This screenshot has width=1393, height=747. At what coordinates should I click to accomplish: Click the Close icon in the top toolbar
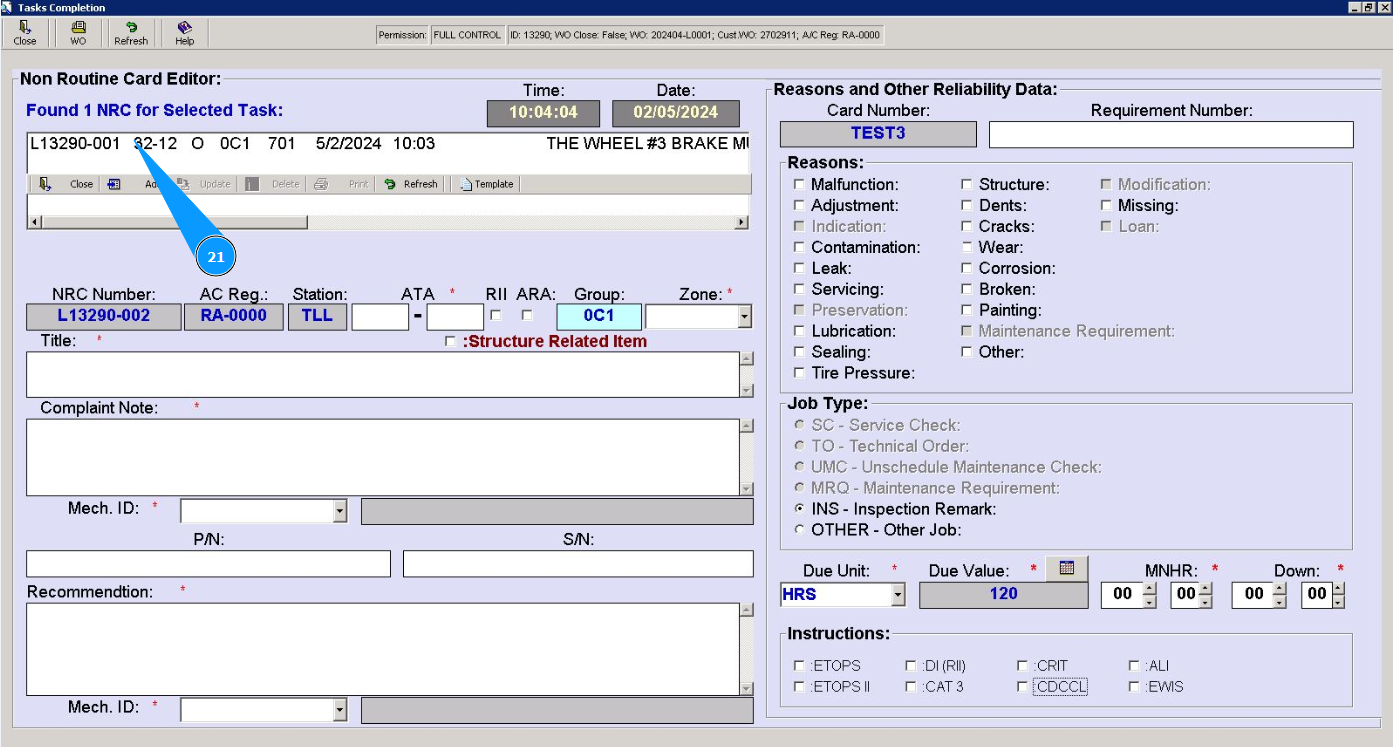pyautogui.click(x=25, y=33)
